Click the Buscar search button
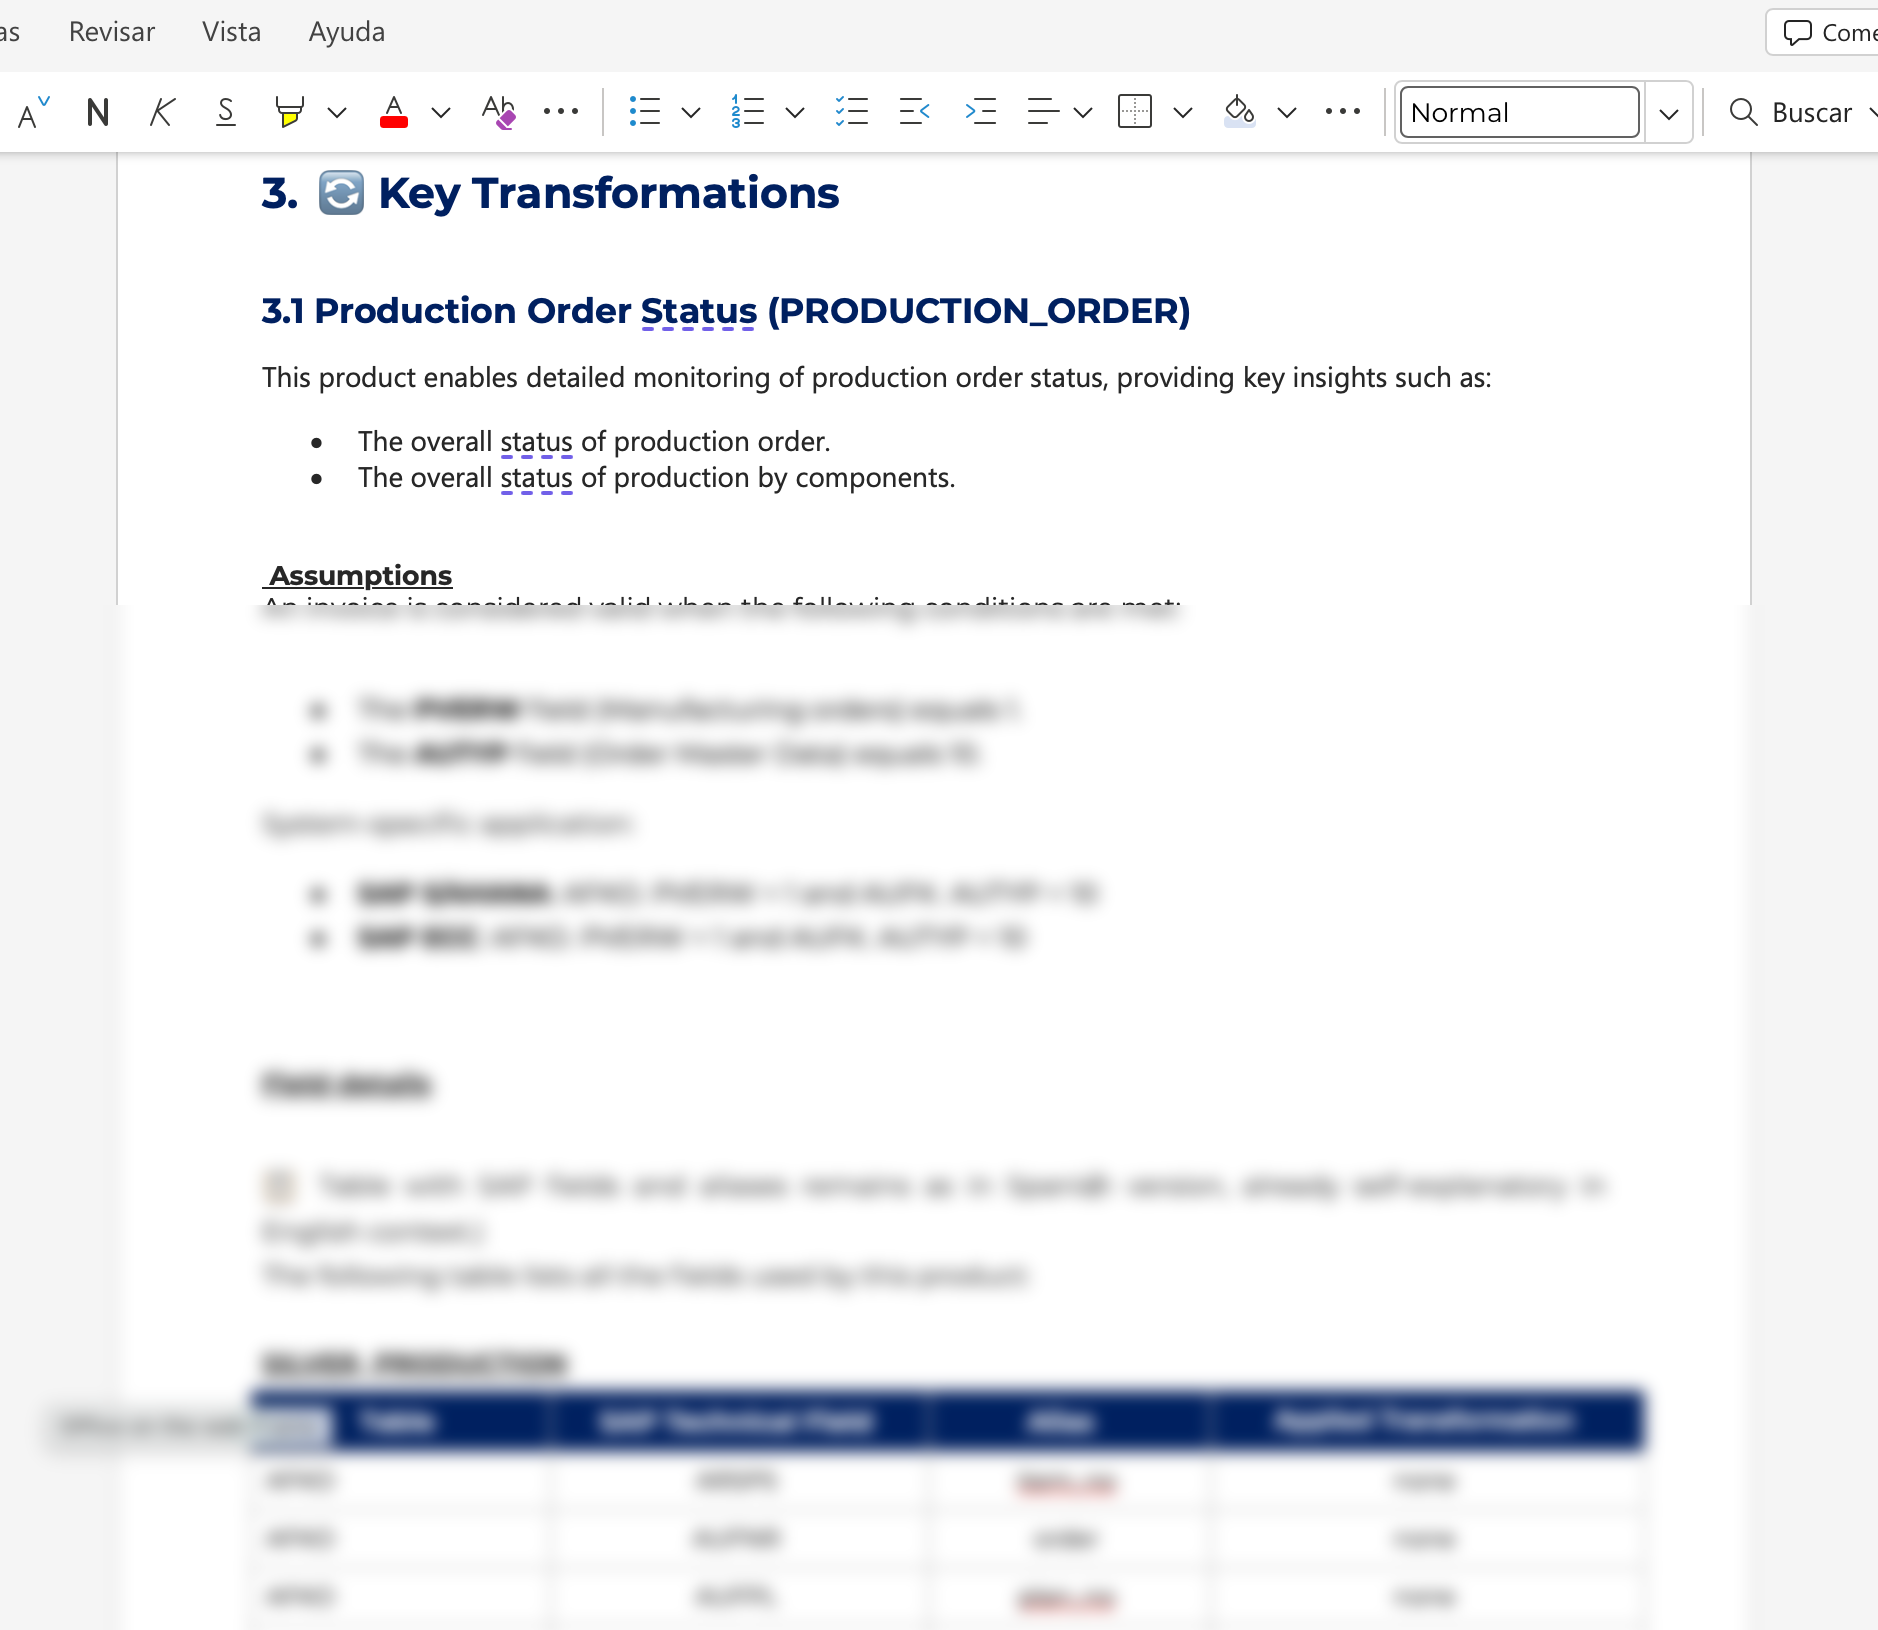Viewport: 1878px width, 1630px height. 1793,112
